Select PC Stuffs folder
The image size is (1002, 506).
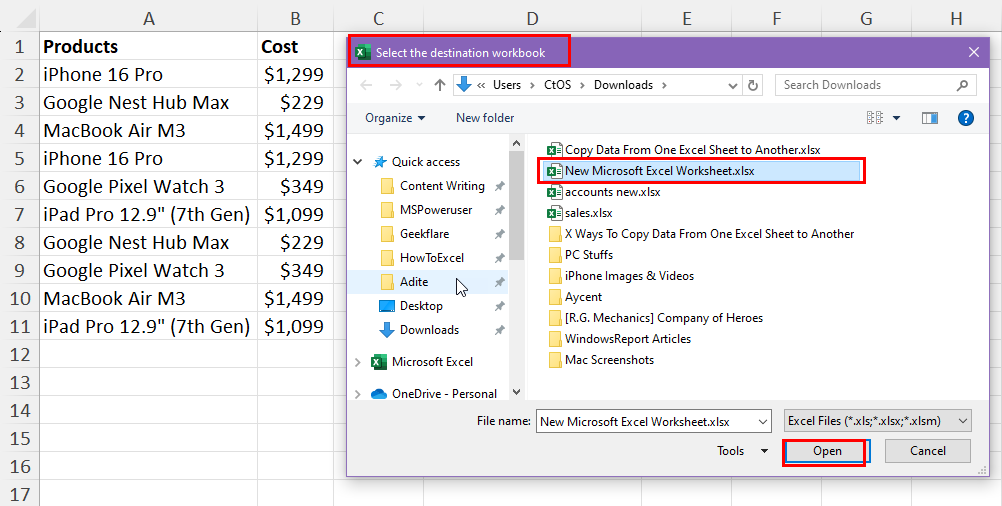[581, 255]
